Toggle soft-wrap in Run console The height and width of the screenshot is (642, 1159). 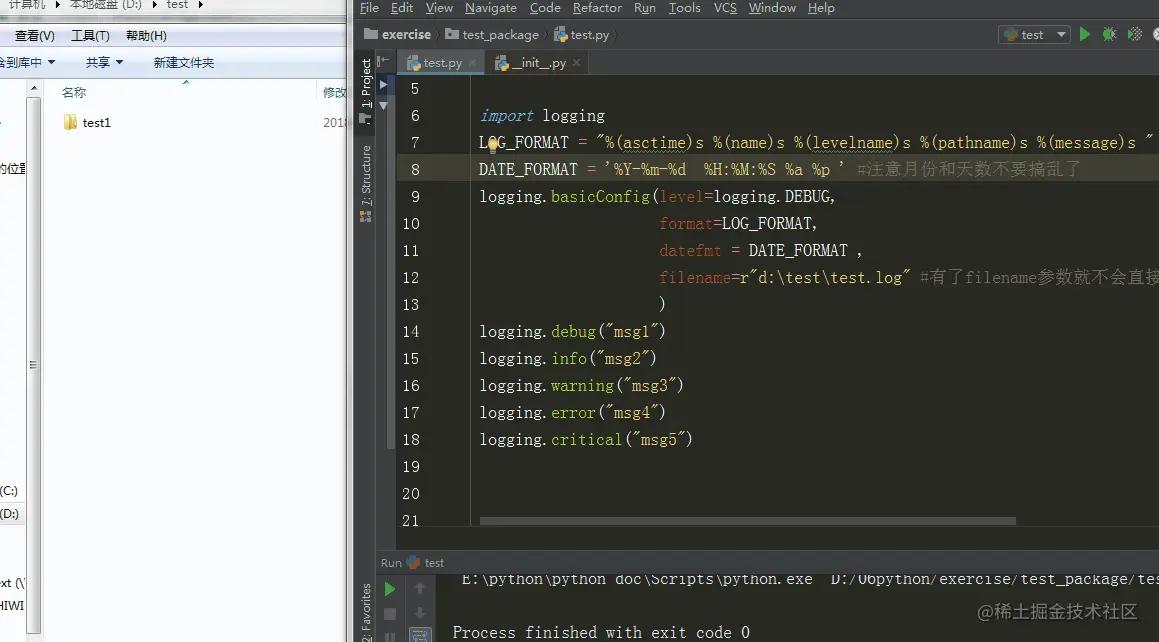[420, 635]
